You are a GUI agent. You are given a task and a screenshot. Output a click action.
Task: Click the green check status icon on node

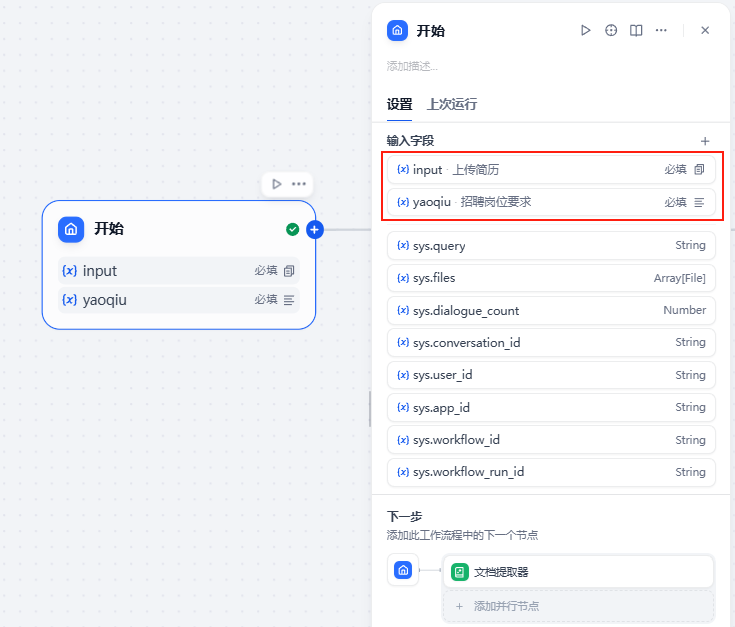(292, 230)
